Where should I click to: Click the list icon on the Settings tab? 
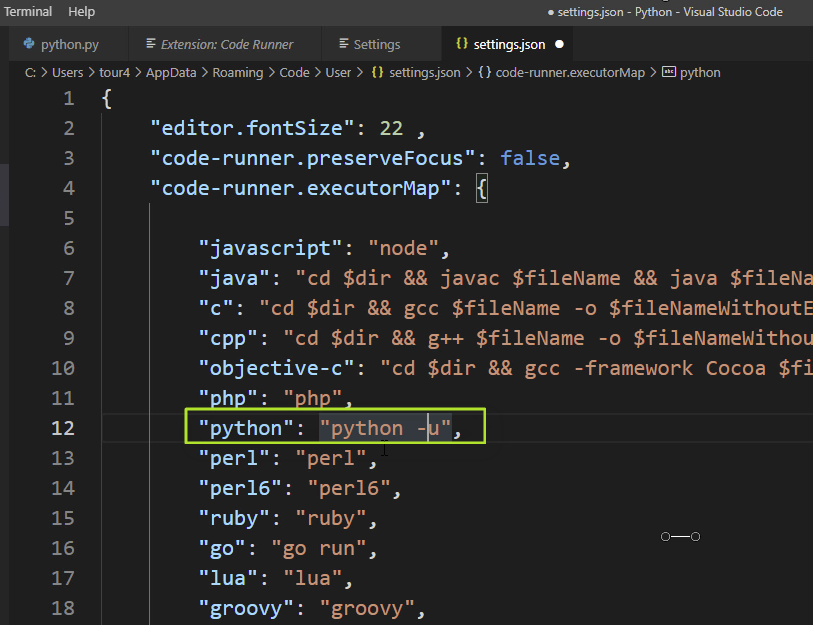pos(344,44)
